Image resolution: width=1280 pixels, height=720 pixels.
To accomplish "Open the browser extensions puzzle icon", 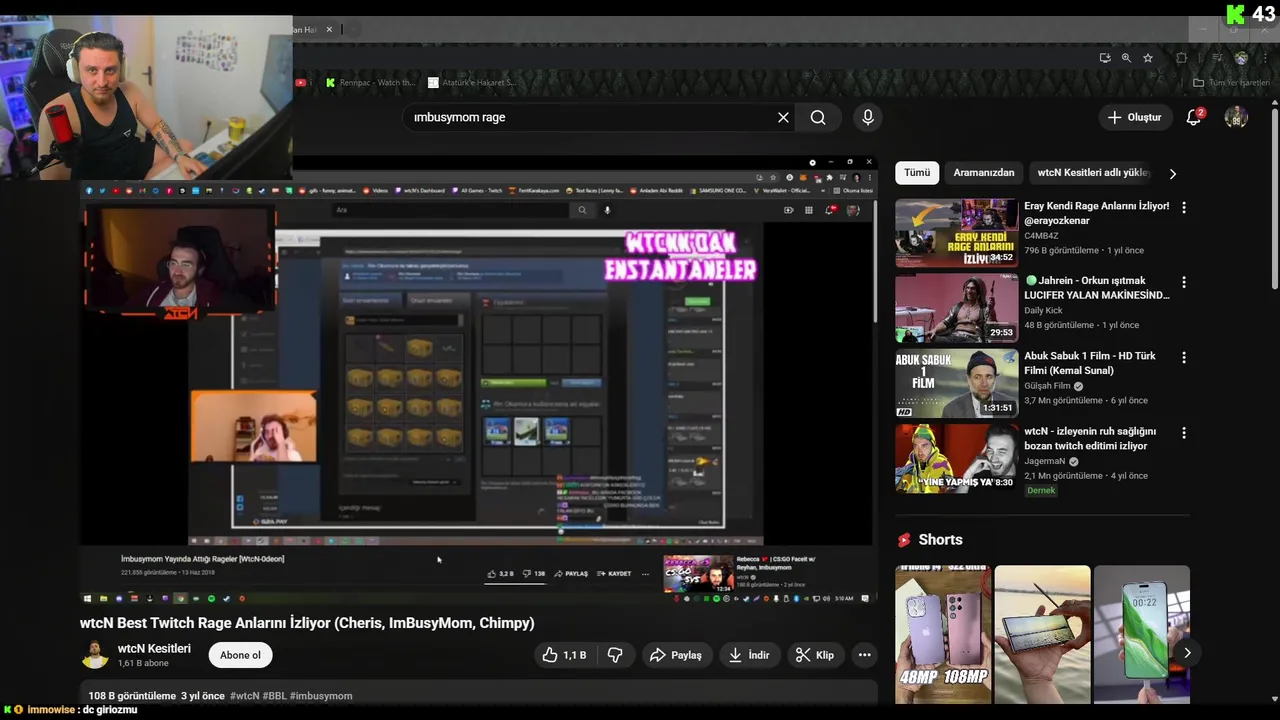I will [x=1181, y=58].
